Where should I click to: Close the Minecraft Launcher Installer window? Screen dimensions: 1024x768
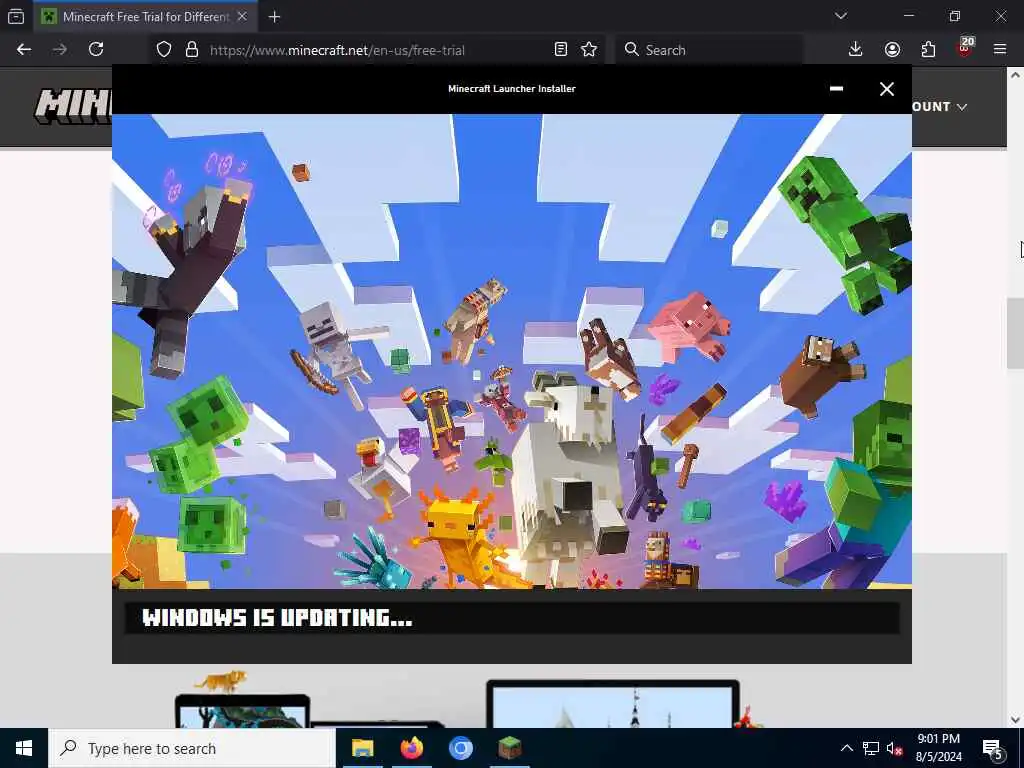[886, 89]
